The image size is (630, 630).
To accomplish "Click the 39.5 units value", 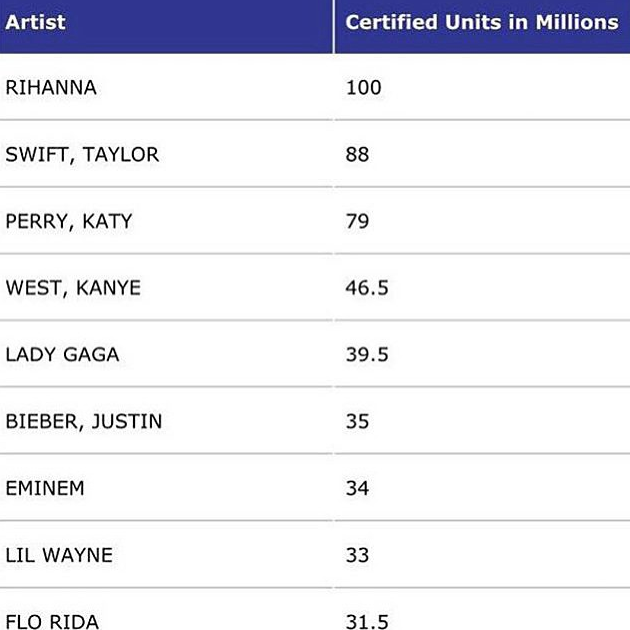I will (x=367, y=355).
